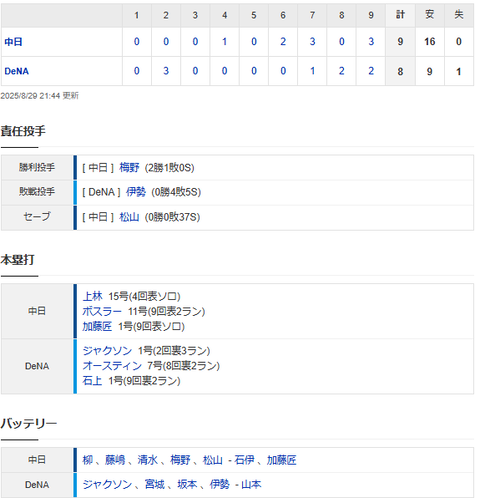Open ジャクソン link in home run list
The height and width of the screenshot is (498, 480).
click(x=107, y=350)
